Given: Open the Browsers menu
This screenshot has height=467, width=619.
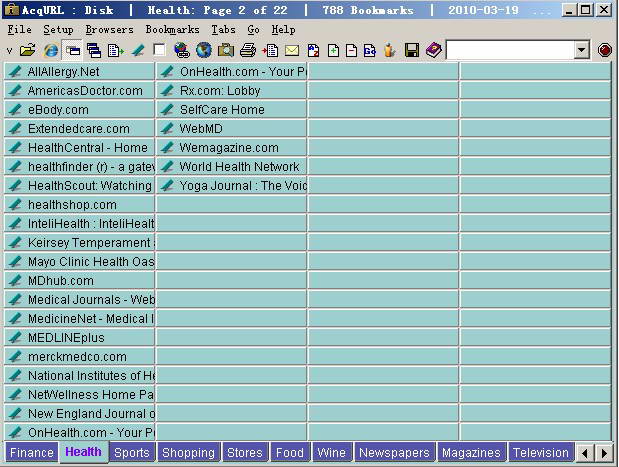Looking at the screenshot, I should (x=109, y=30).
